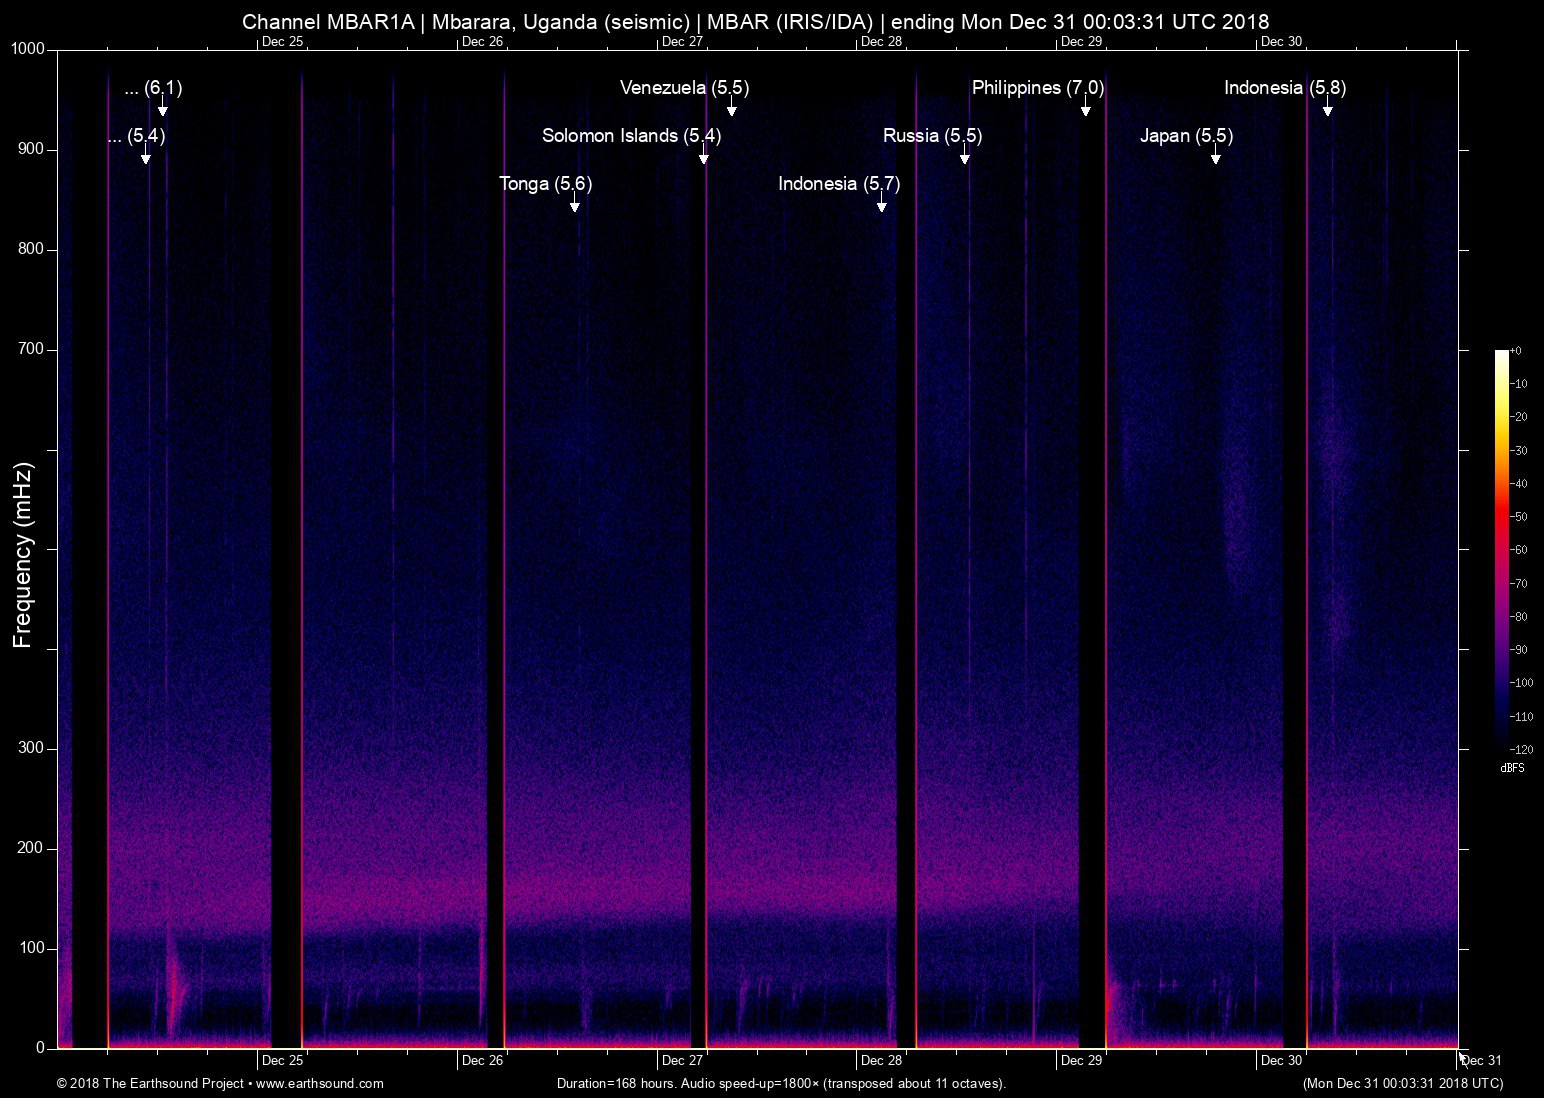1544x1098 pixels.
Task: Click the unnamed (5.4) event arrow
Action: point(146,155)
